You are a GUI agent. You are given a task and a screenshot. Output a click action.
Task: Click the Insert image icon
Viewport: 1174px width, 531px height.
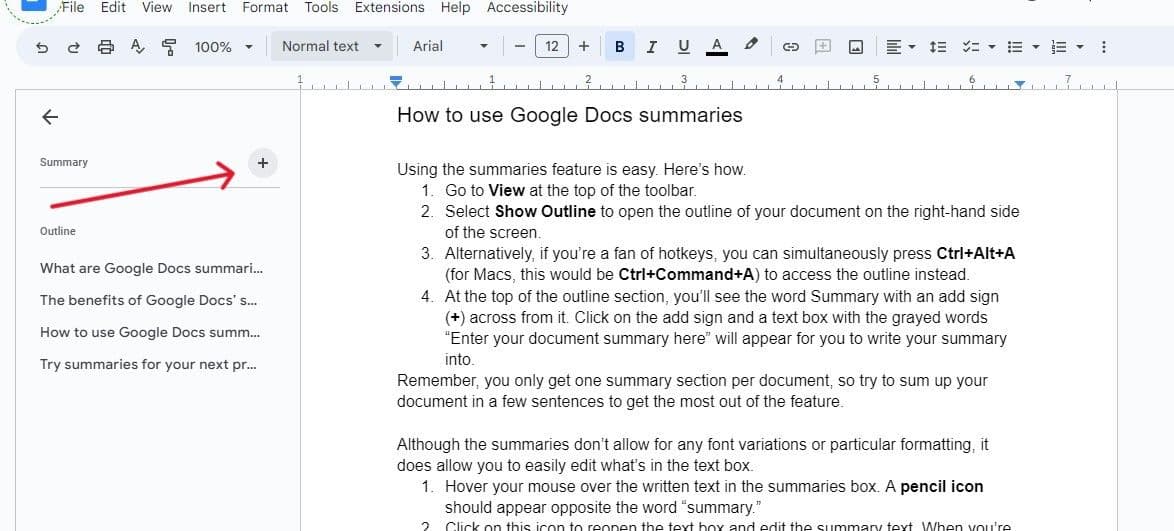pyautogui.click(x=856, y=47)
